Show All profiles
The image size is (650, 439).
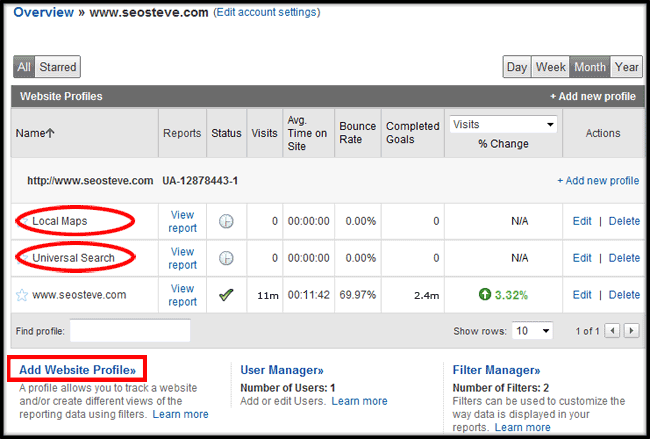(24, 67)
